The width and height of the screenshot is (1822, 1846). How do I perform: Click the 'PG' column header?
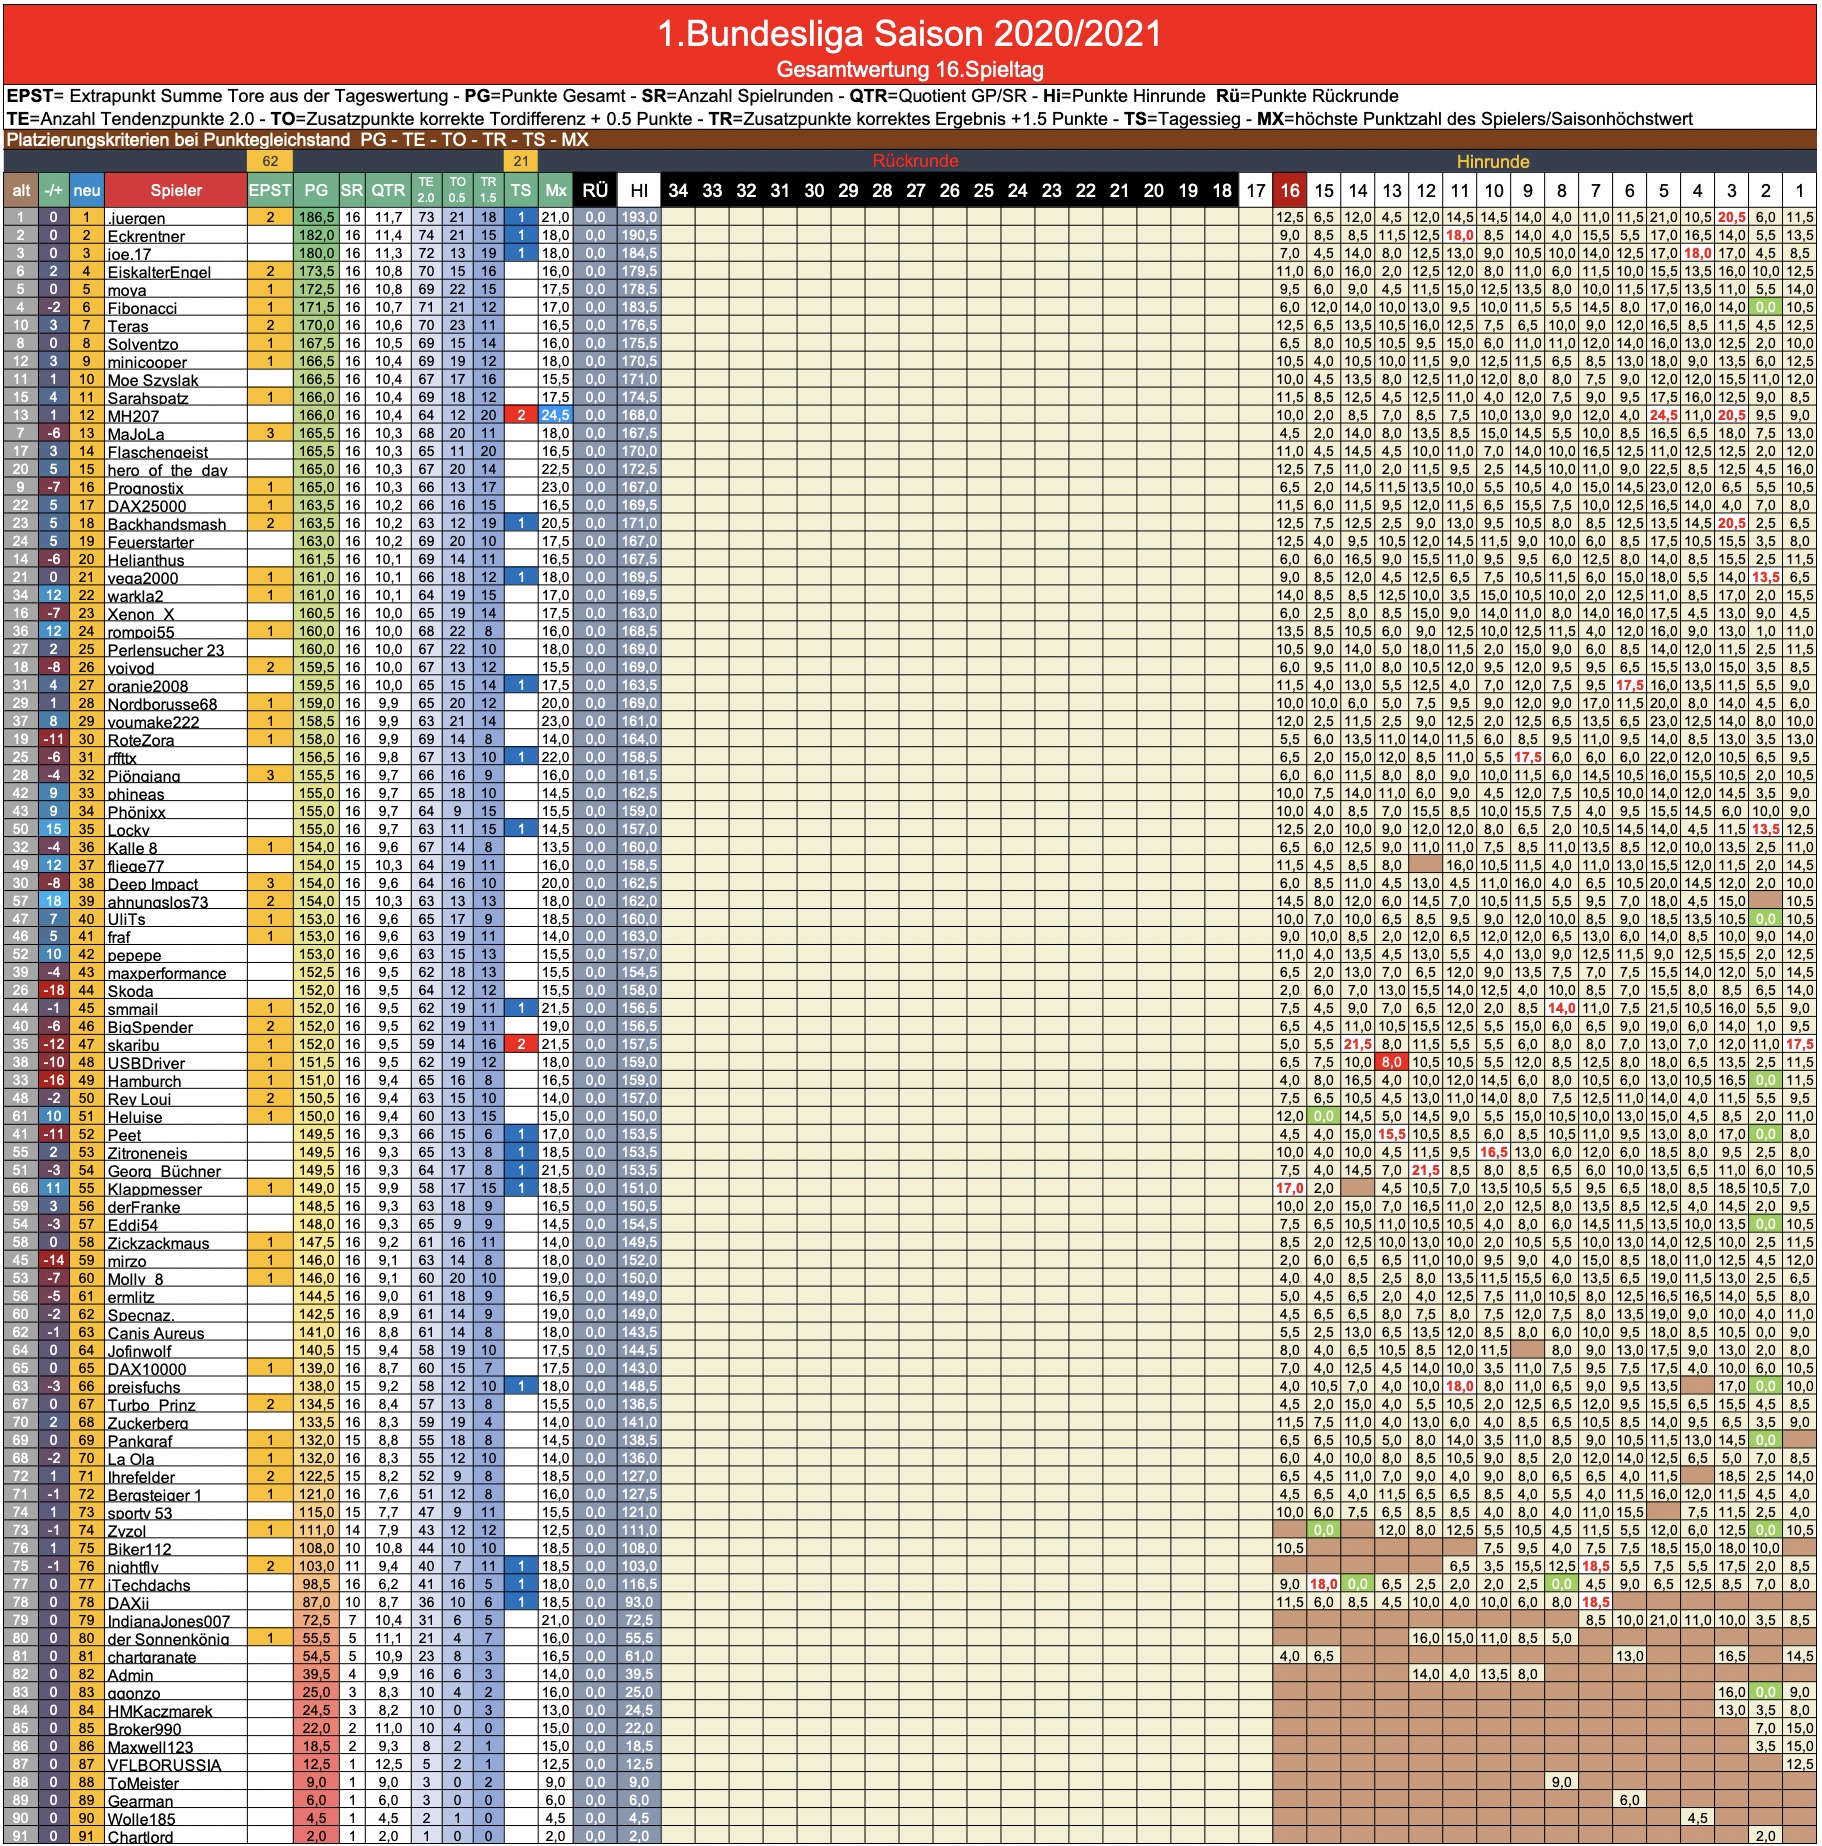[316, 190]
